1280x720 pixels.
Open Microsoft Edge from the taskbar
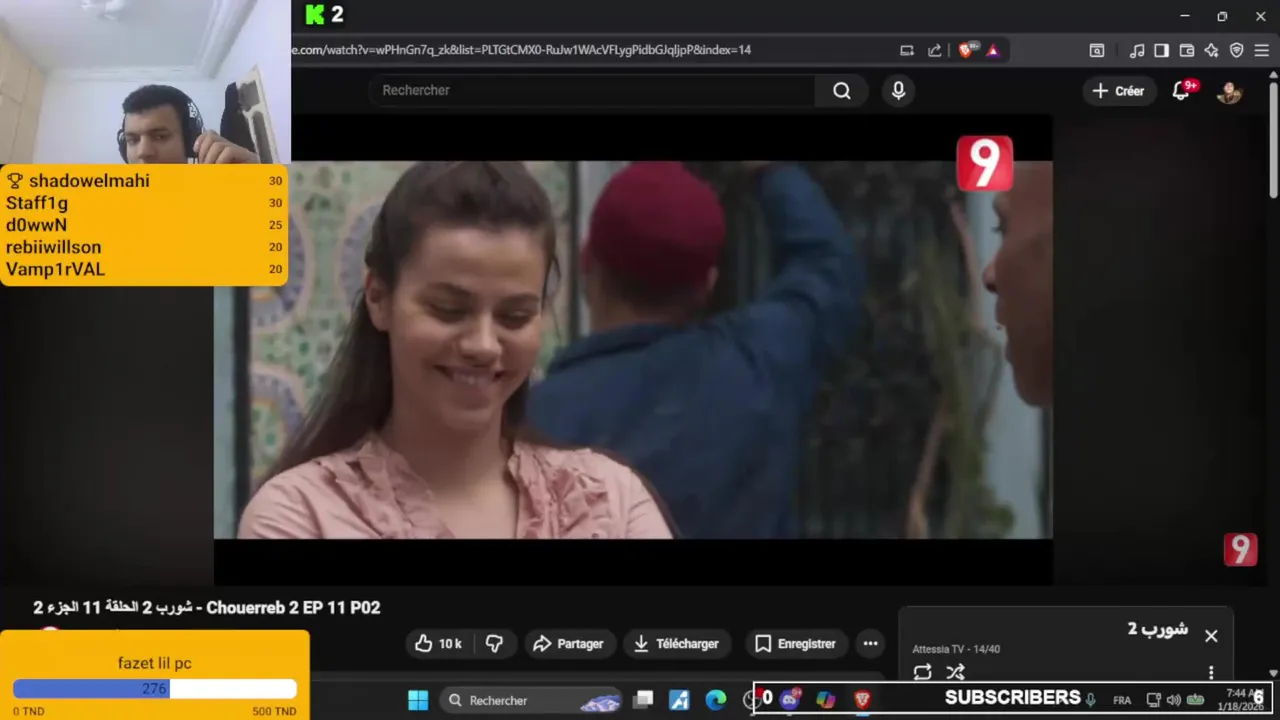pos(715,700)
